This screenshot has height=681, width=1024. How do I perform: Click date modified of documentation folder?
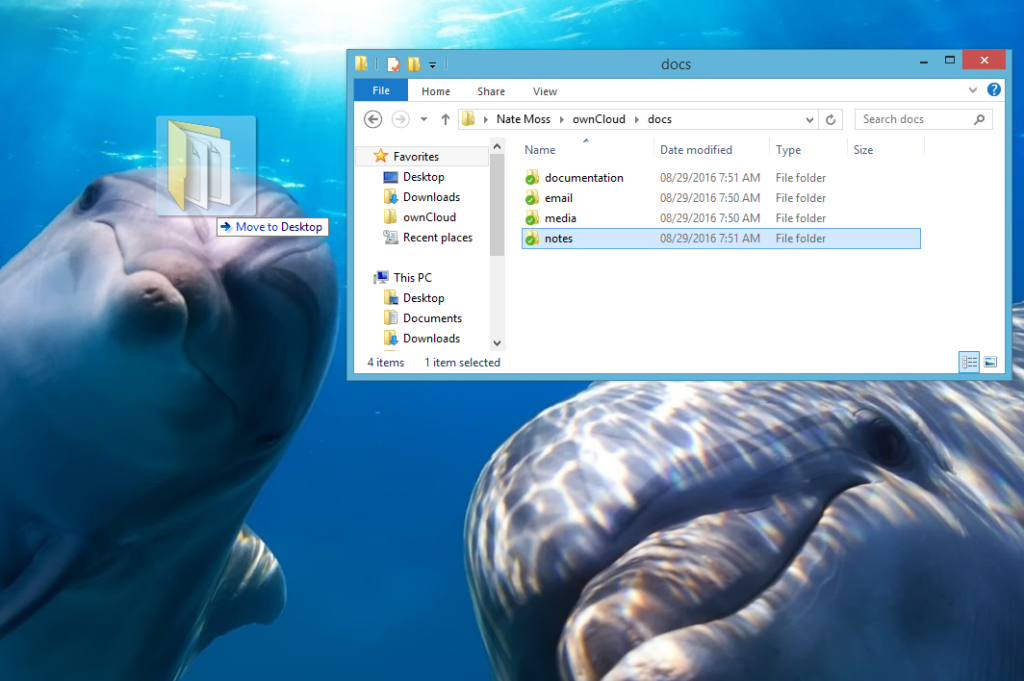(710, 178)
